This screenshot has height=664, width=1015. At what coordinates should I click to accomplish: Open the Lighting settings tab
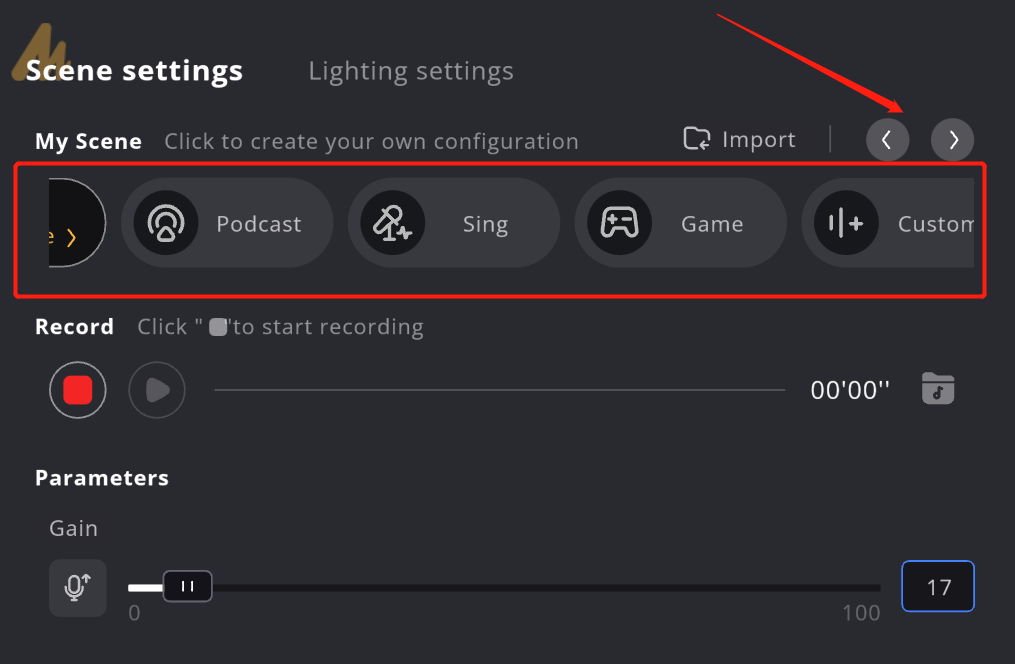coord(411,71)
